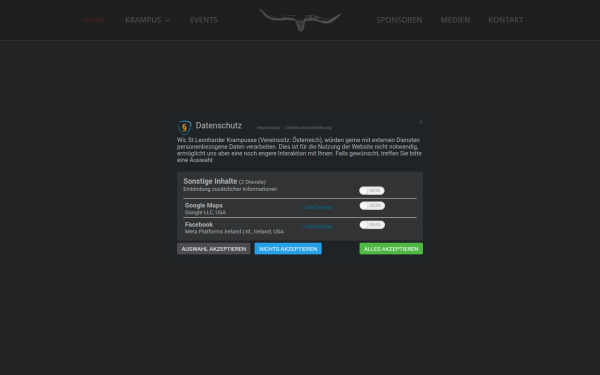This screenshot has width=600, height=375.
Task: Enable the Facebook toggle
Action: (372, 225)
